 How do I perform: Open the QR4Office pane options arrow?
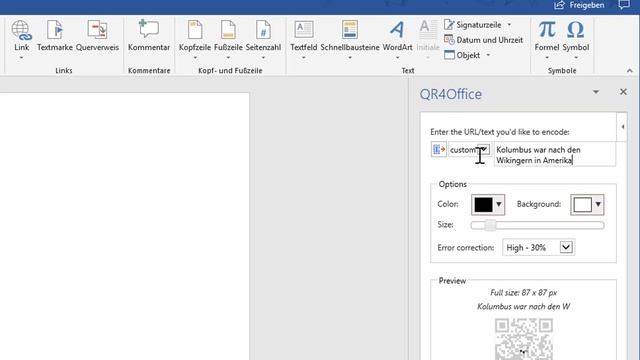(x=596, y=92)
